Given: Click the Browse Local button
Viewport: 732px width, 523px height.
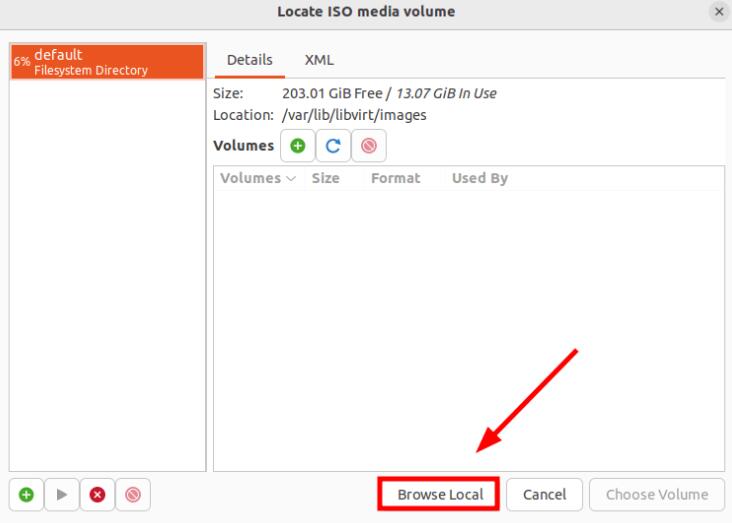Looking at the screenshot, I should (x=440, y=495).
